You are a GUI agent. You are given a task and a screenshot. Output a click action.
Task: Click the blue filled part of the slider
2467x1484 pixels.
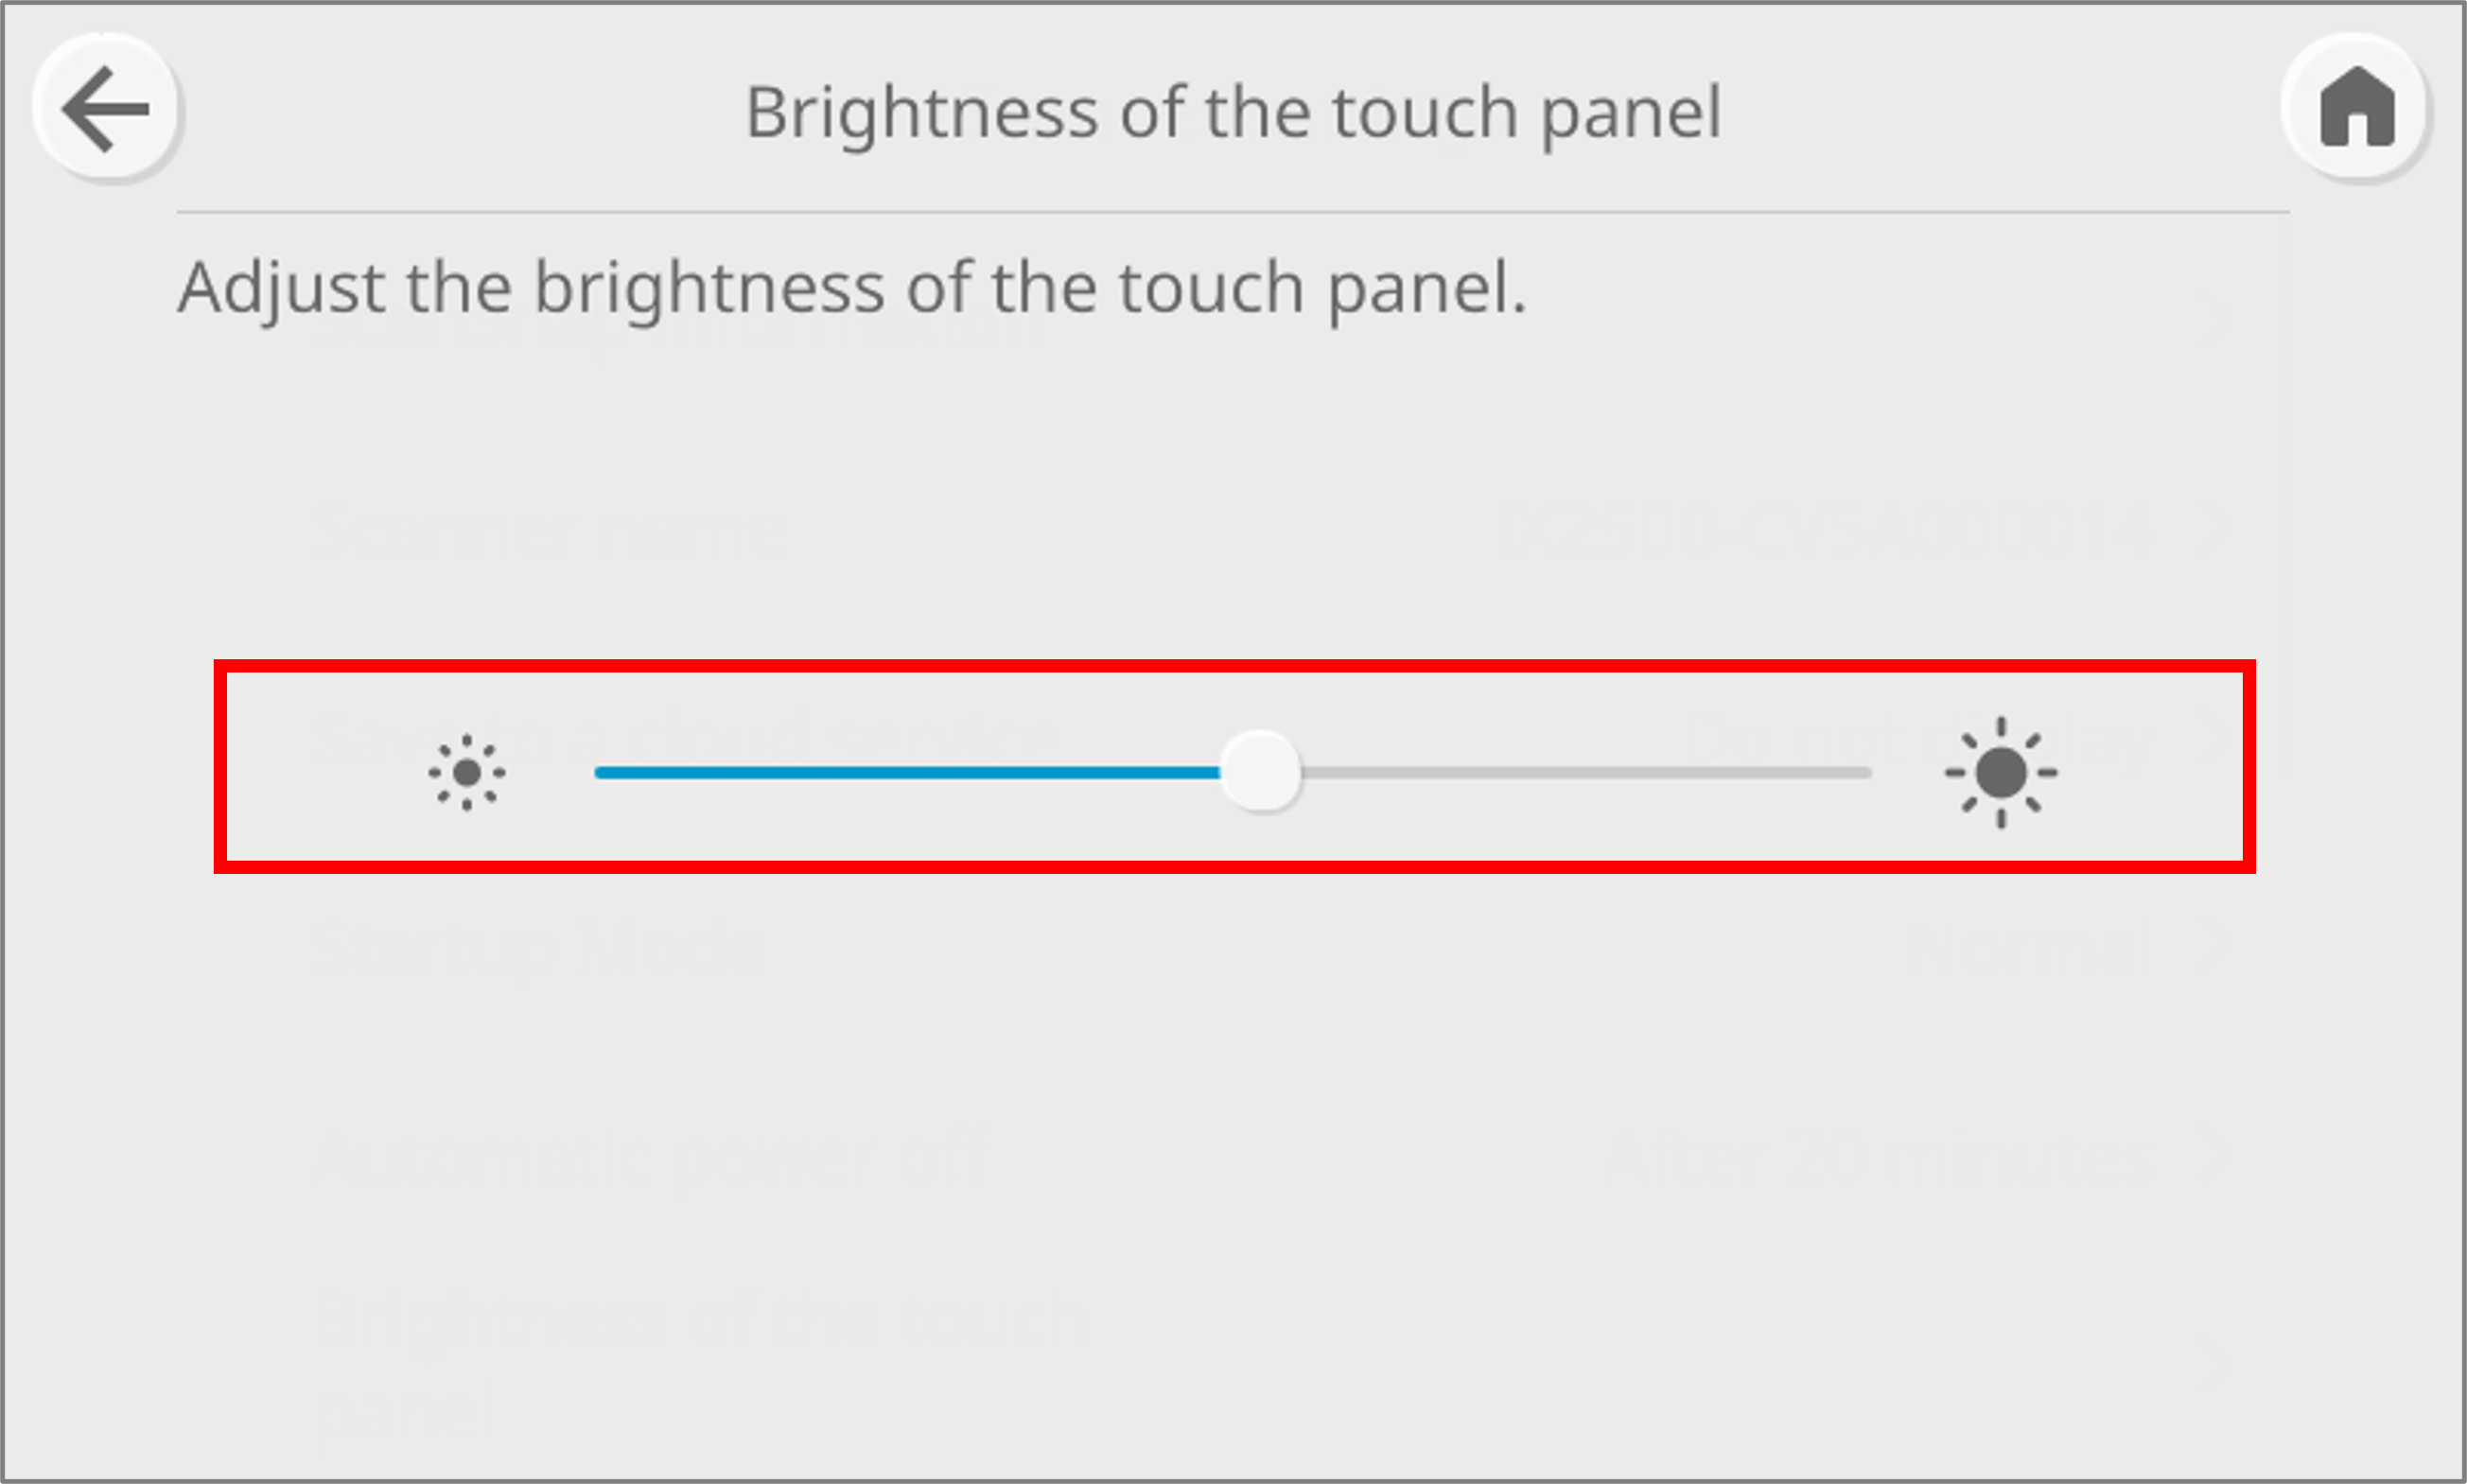(x=900, y=773)
